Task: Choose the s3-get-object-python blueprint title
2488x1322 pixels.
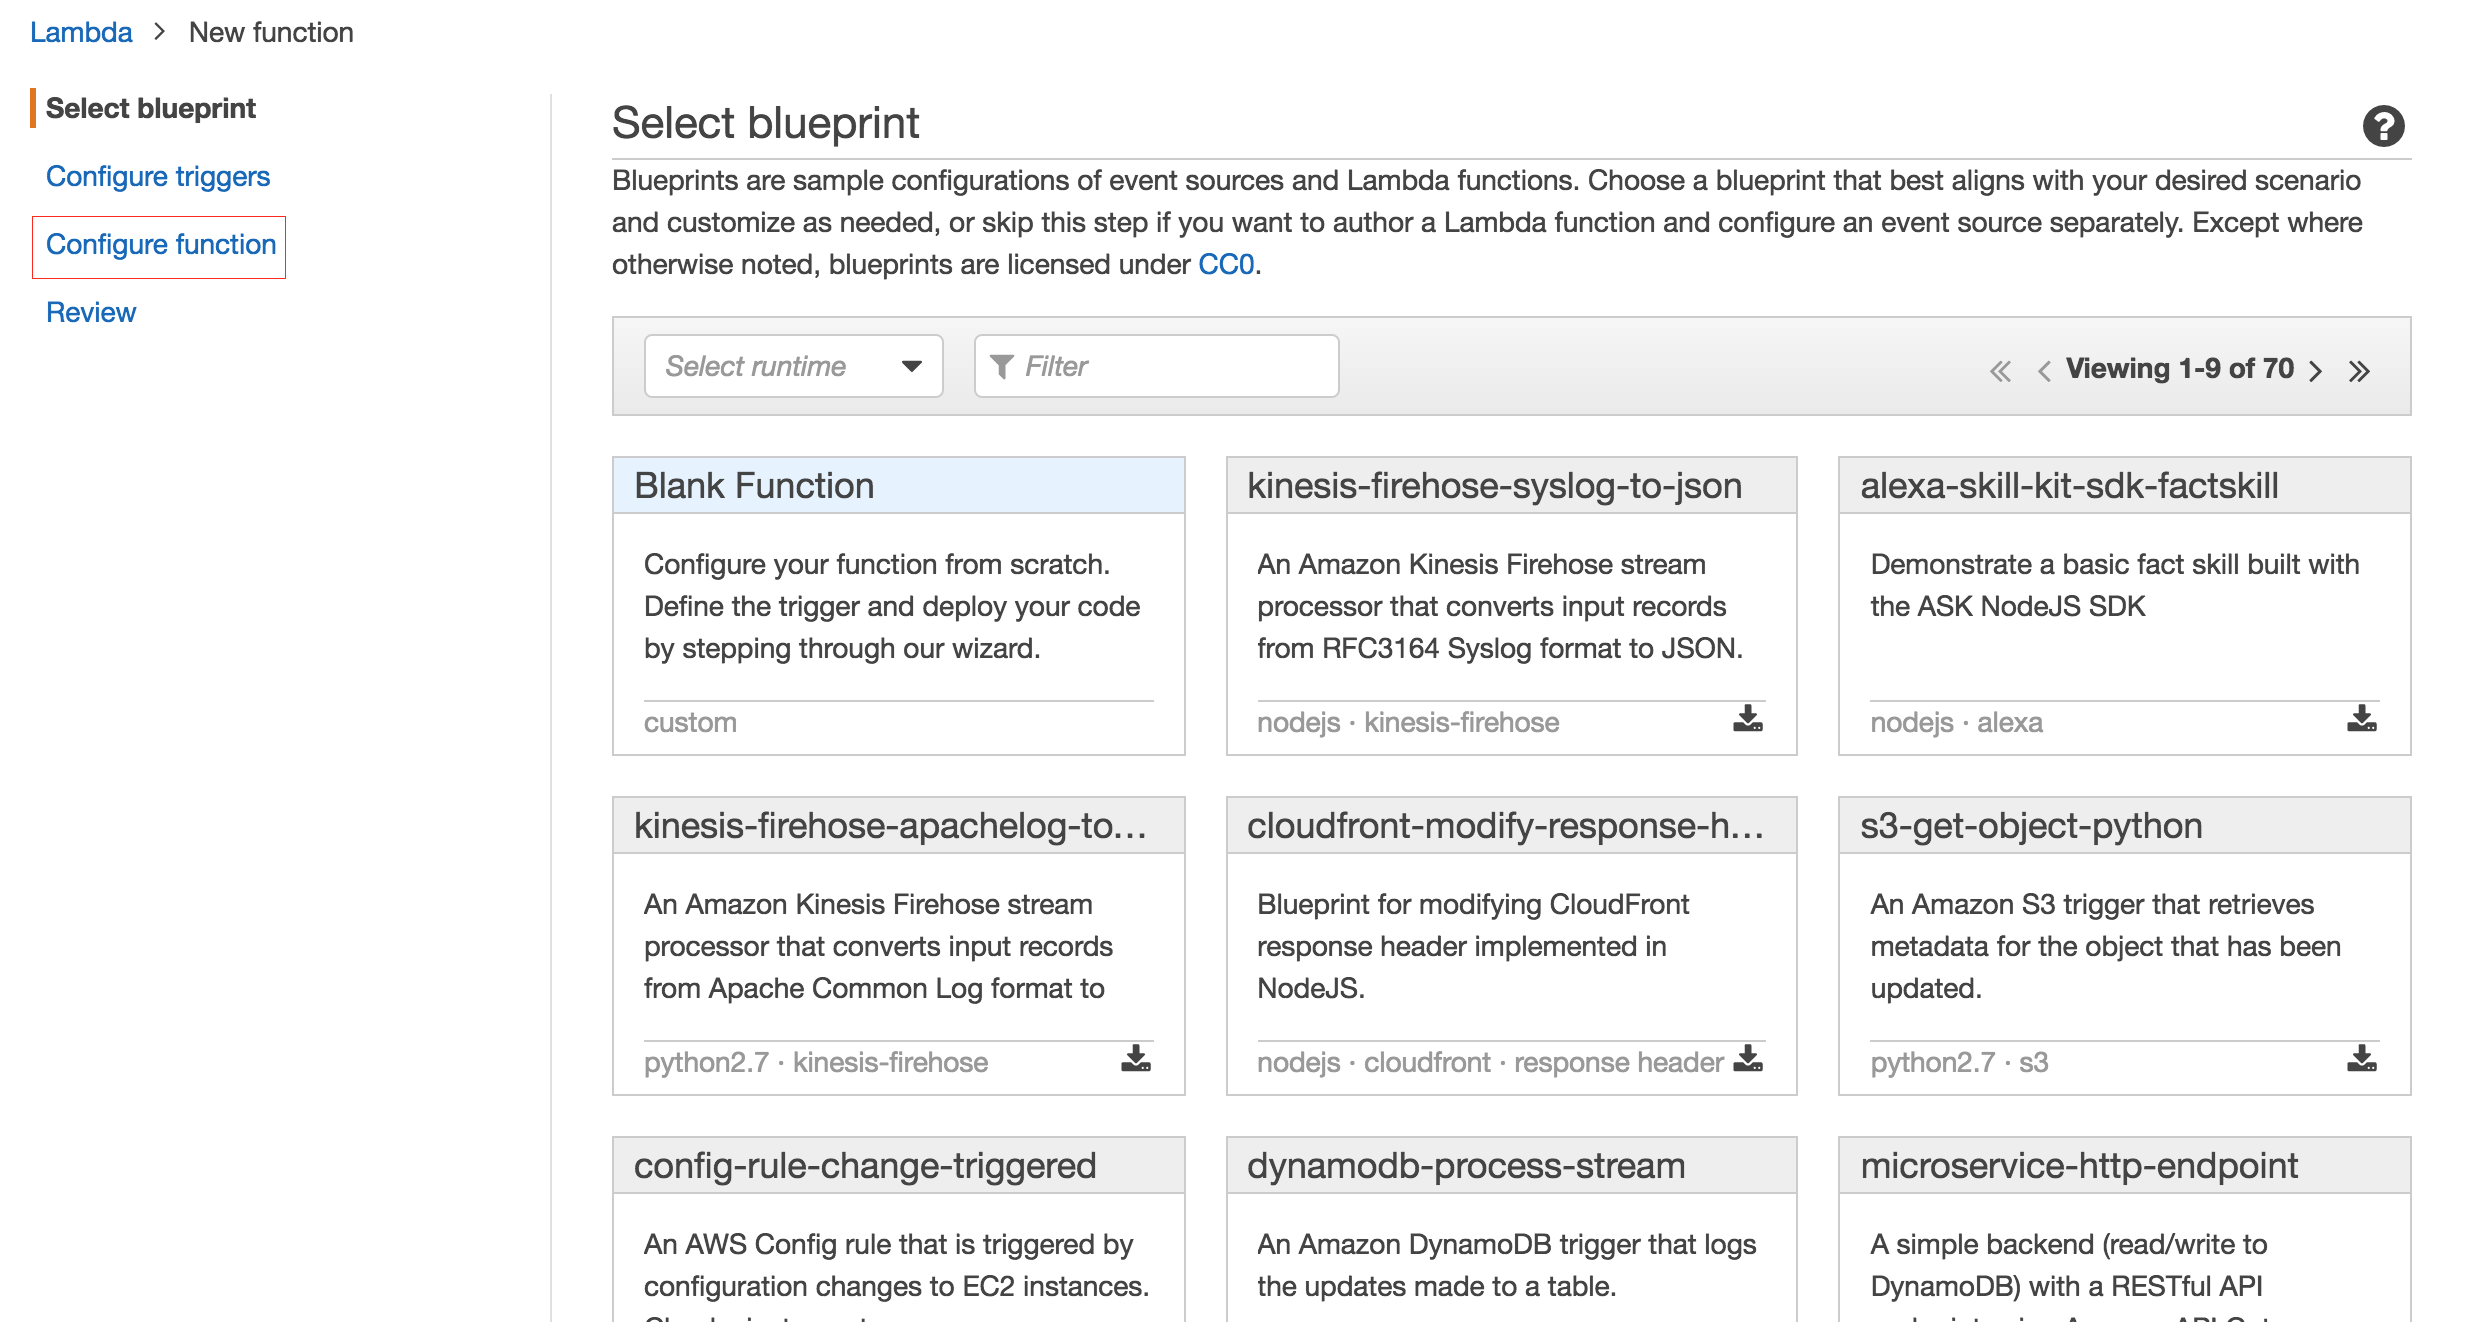Action: click(2031, 826)
